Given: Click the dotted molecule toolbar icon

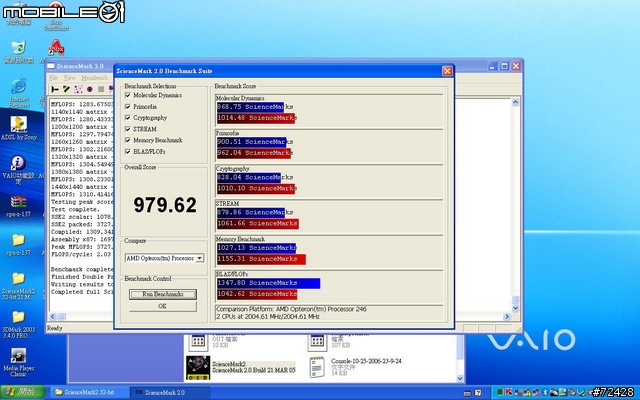Looking at the screenshot, I should point(78,89).
